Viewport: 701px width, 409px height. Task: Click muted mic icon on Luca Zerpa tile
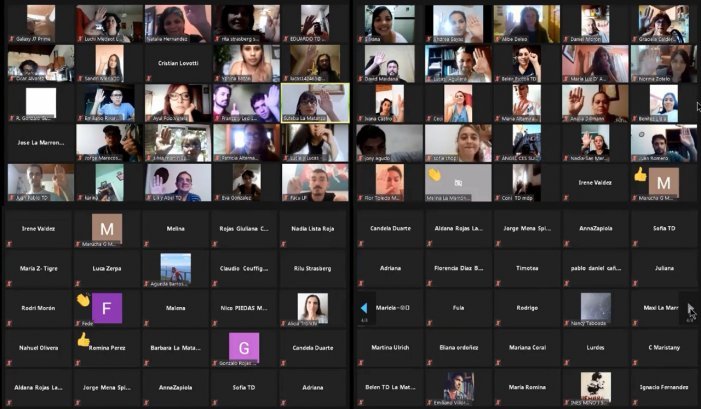tap(78, 283)
